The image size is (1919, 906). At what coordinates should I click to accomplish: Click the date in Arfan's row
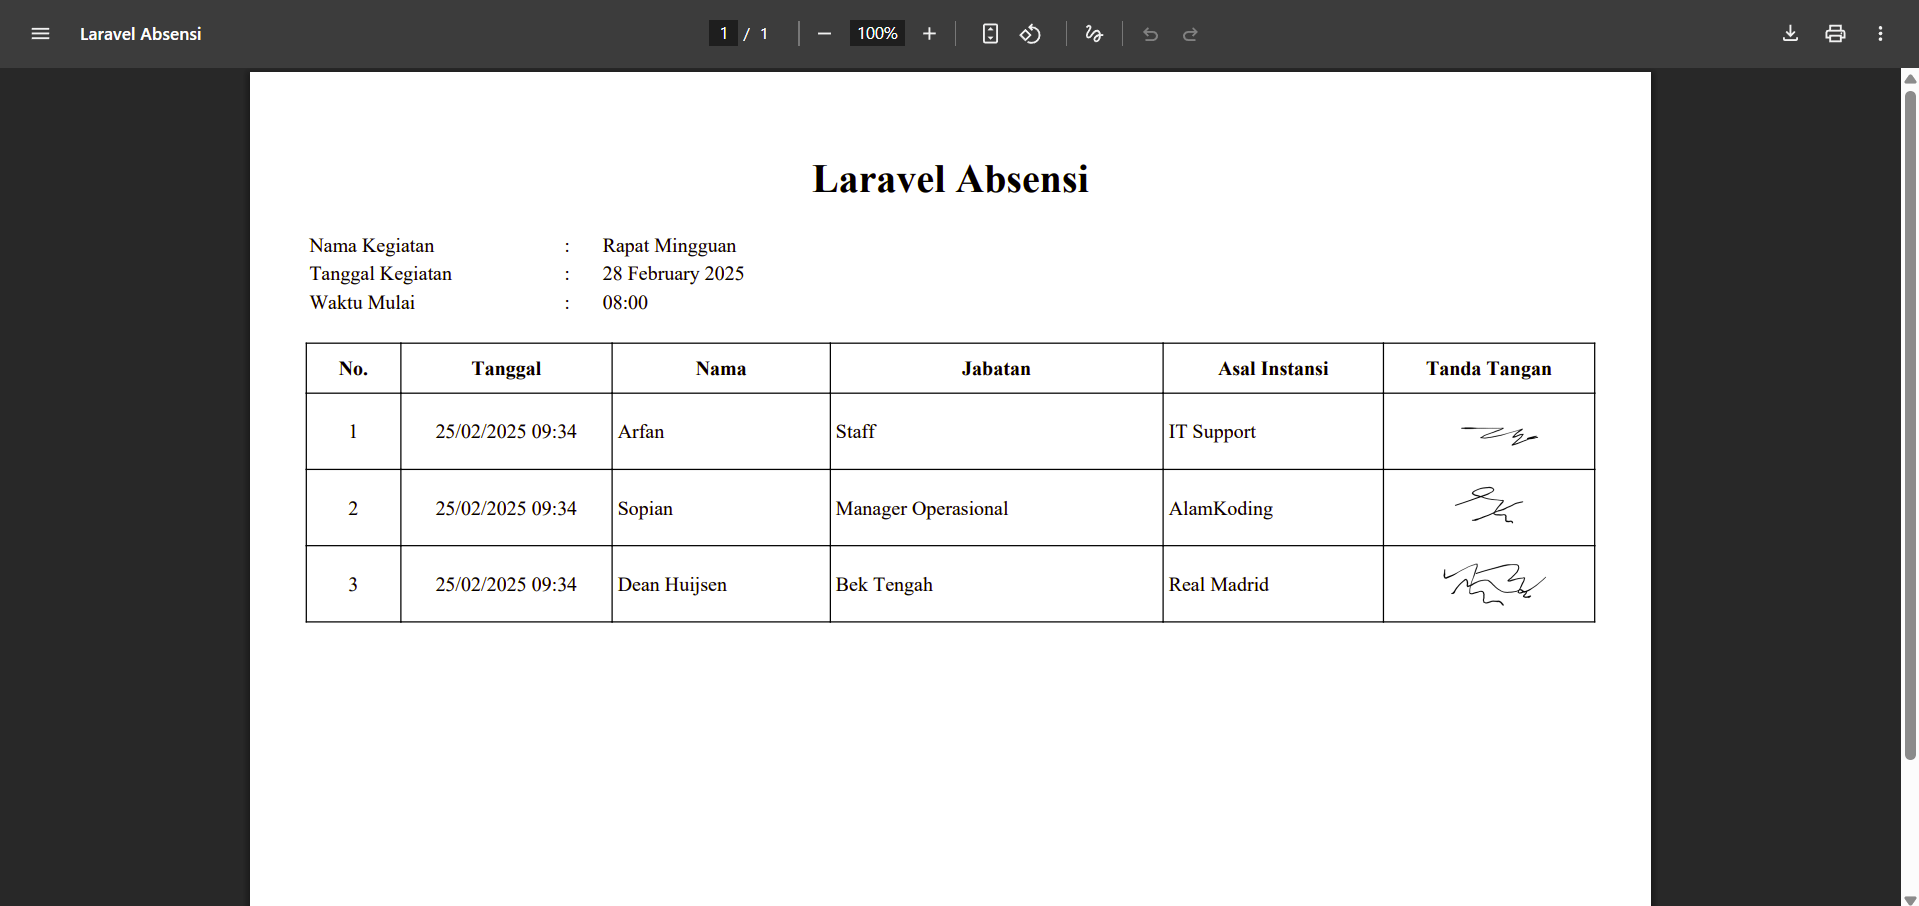(506, 432)
